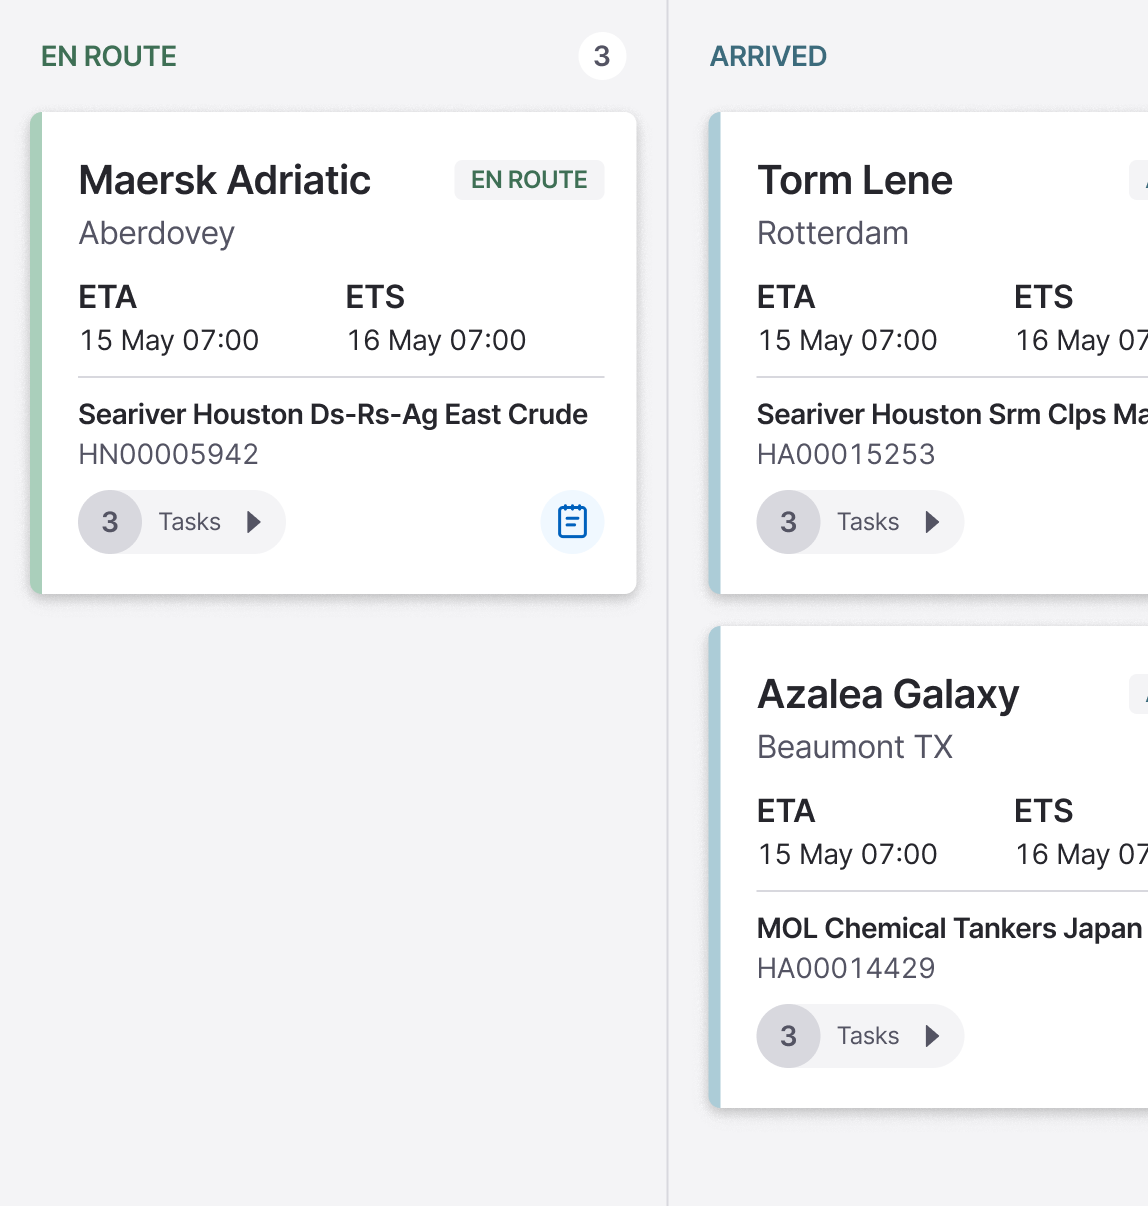Open the notes icon on Maersk Adriatic card
The width and height of the screenshot is (1148, 1206).
572,522
